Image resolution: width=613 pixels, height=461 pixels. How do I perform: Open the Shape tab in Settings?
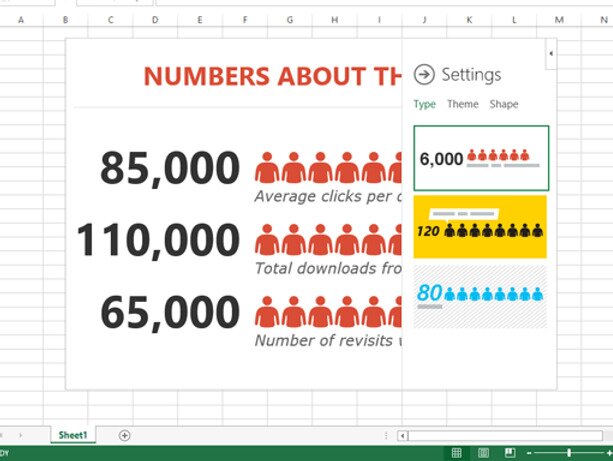pos(504,104)
